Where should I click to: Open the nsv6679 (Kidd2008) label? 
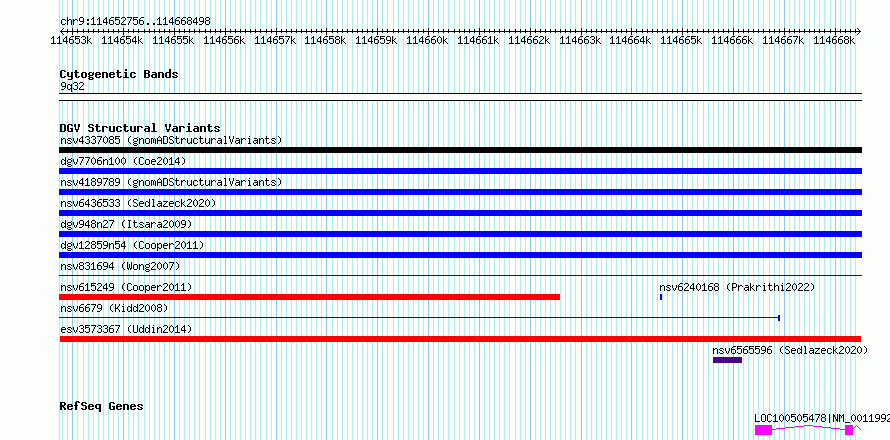(x=114, y=308)
